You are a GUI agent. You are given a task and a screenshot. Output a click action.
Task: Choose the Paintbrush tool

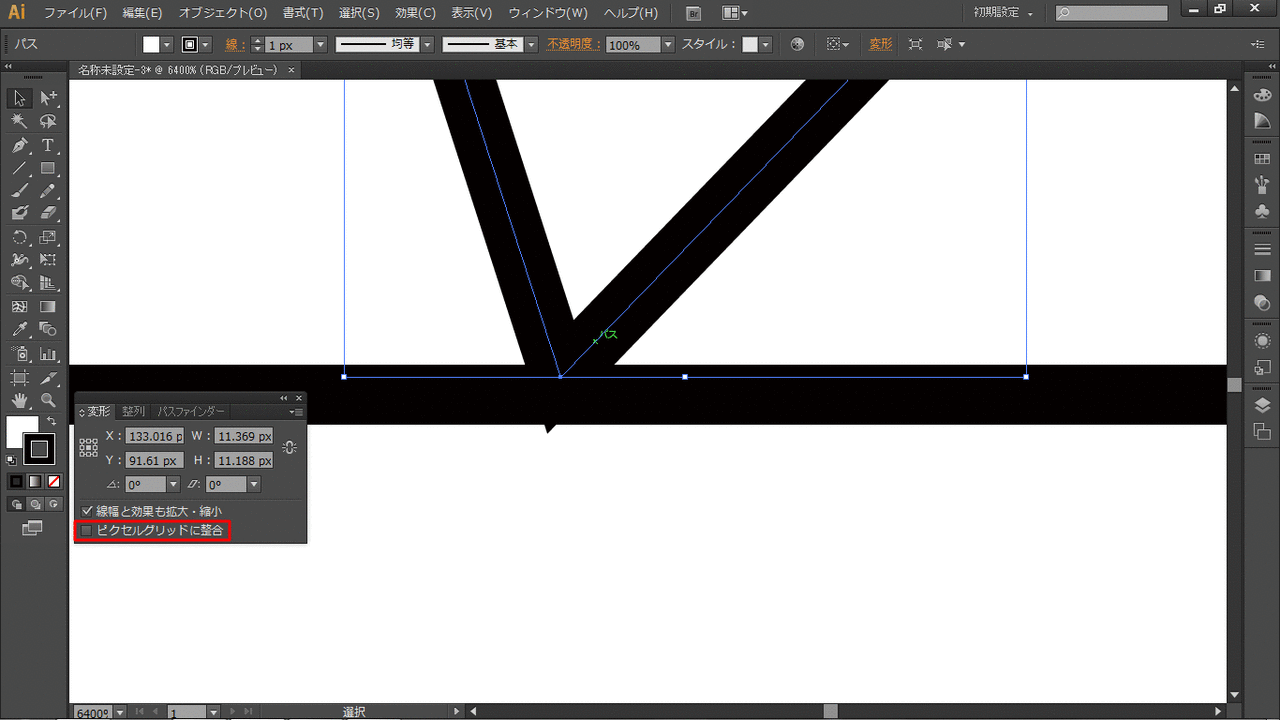tap(19, 191)
